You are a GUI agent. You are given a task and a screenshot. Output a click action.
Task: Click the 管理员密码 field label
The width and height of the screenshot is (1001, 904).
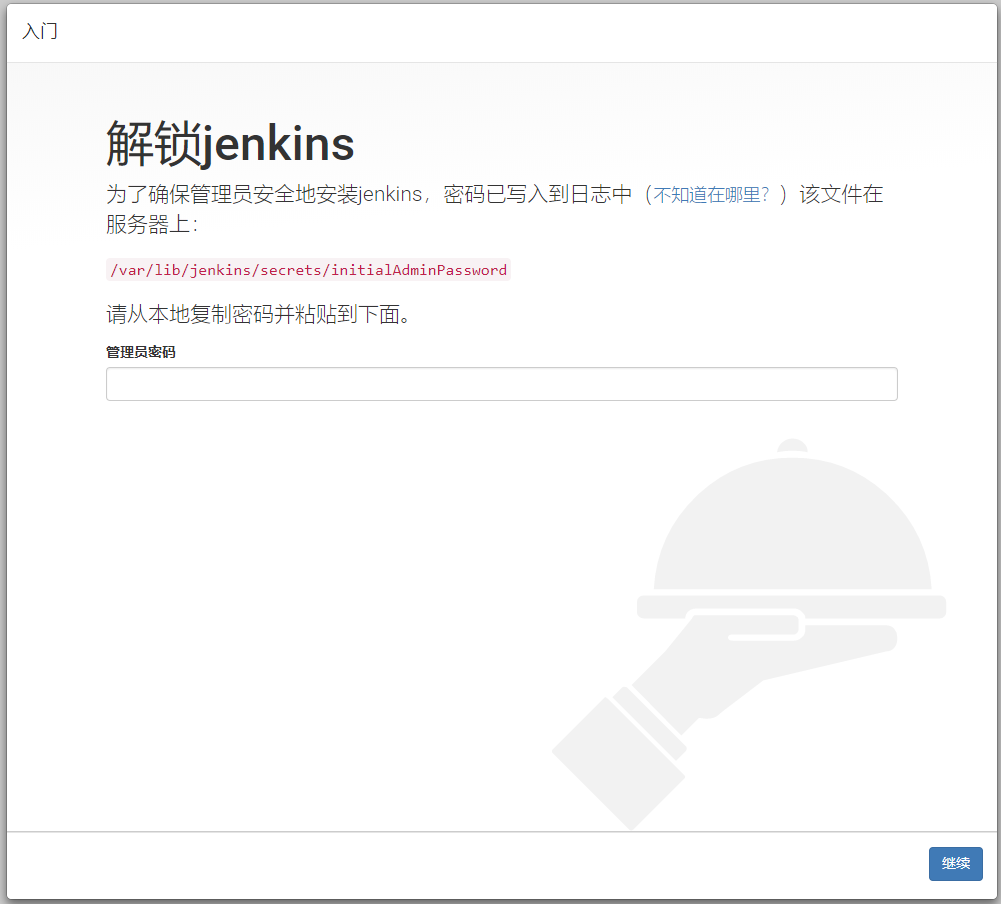point(140,352)
